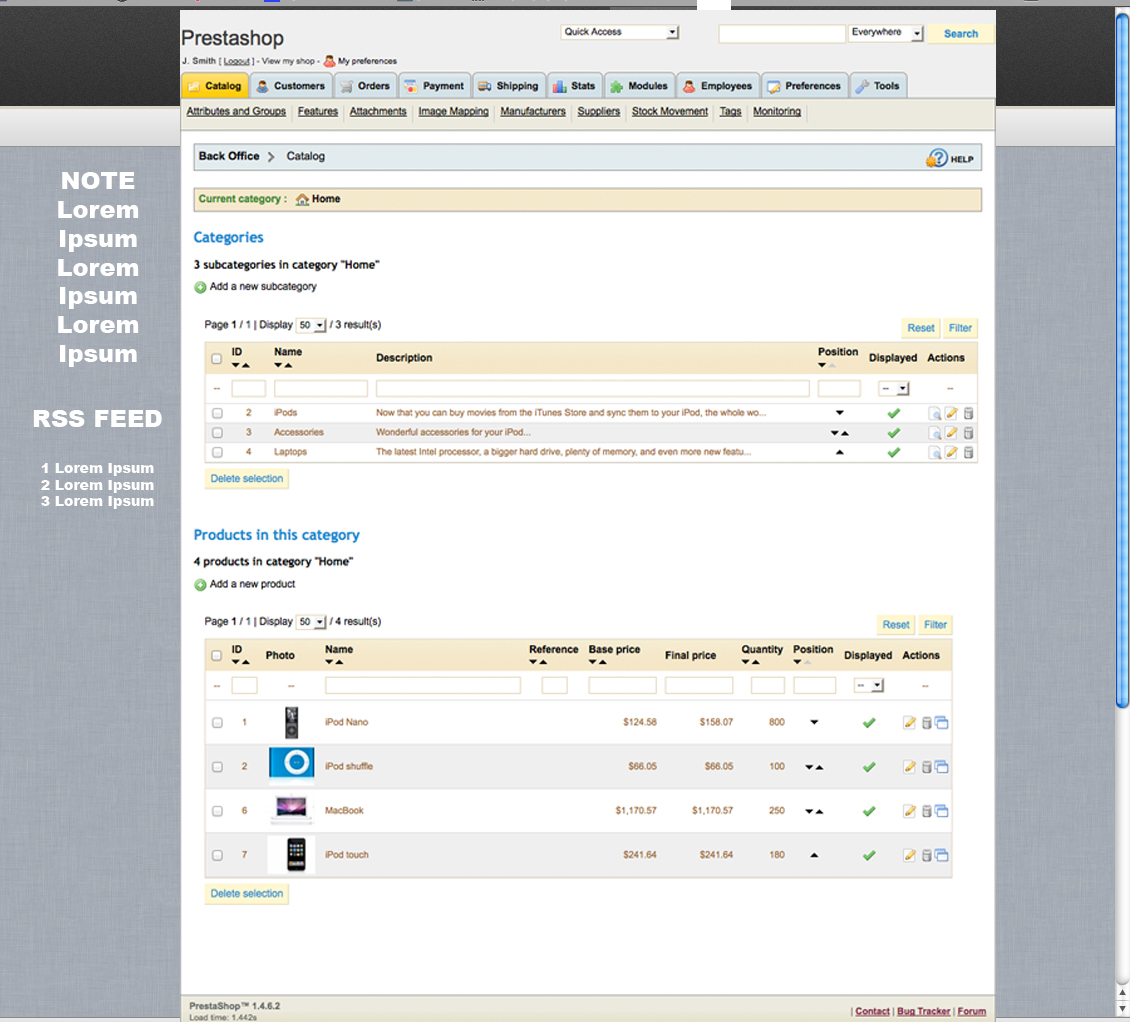
Task: Sort products by Quantity descending arrow
Action: coord(746,663)
